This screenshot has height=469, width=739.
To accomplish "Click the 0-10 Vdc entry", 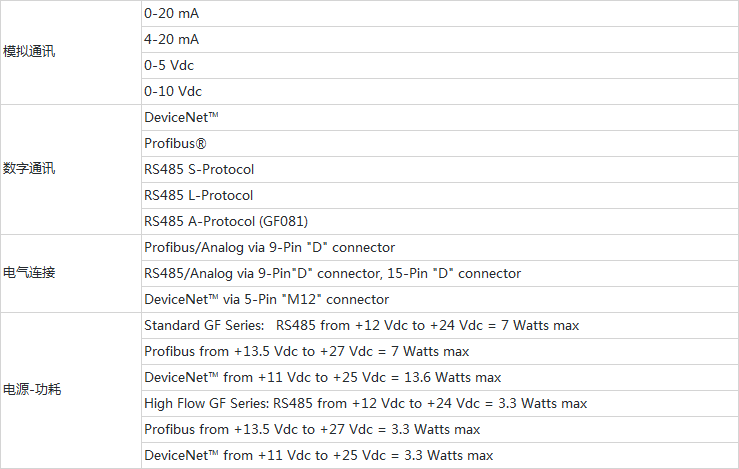I will [x=172, y=91].
